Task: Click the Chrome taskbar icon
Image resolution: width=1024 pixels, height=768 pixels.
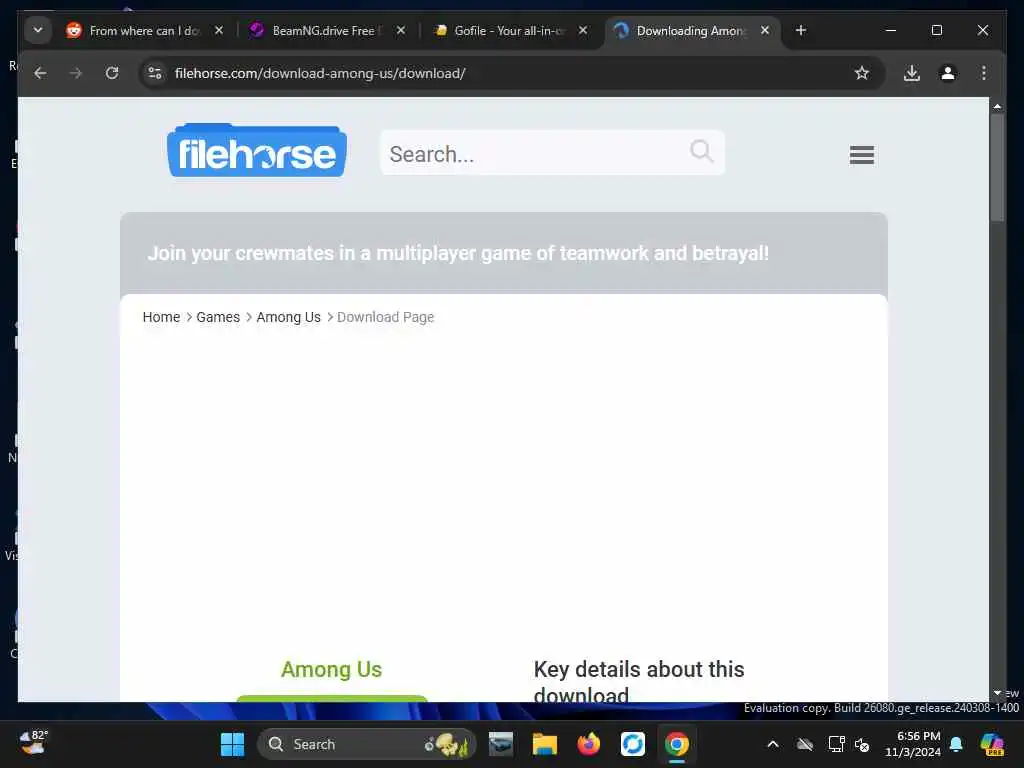Action: [677, 744]
